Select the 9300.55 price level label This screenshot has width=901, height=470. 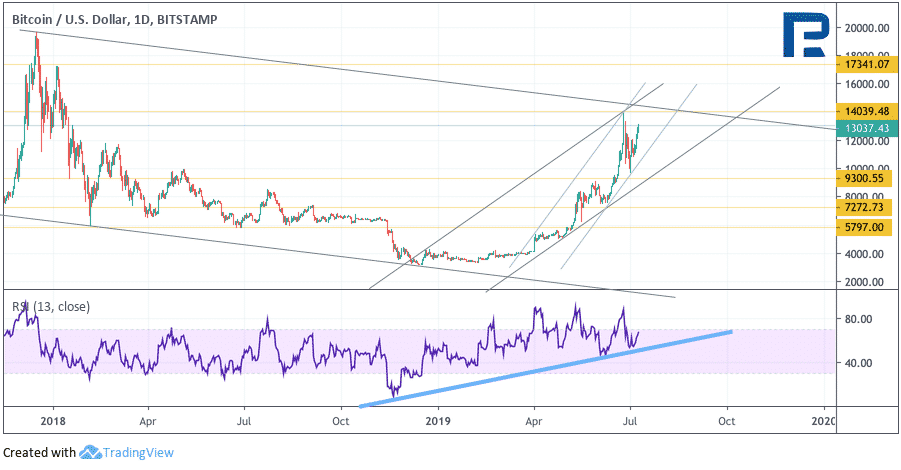pos(864,179)
